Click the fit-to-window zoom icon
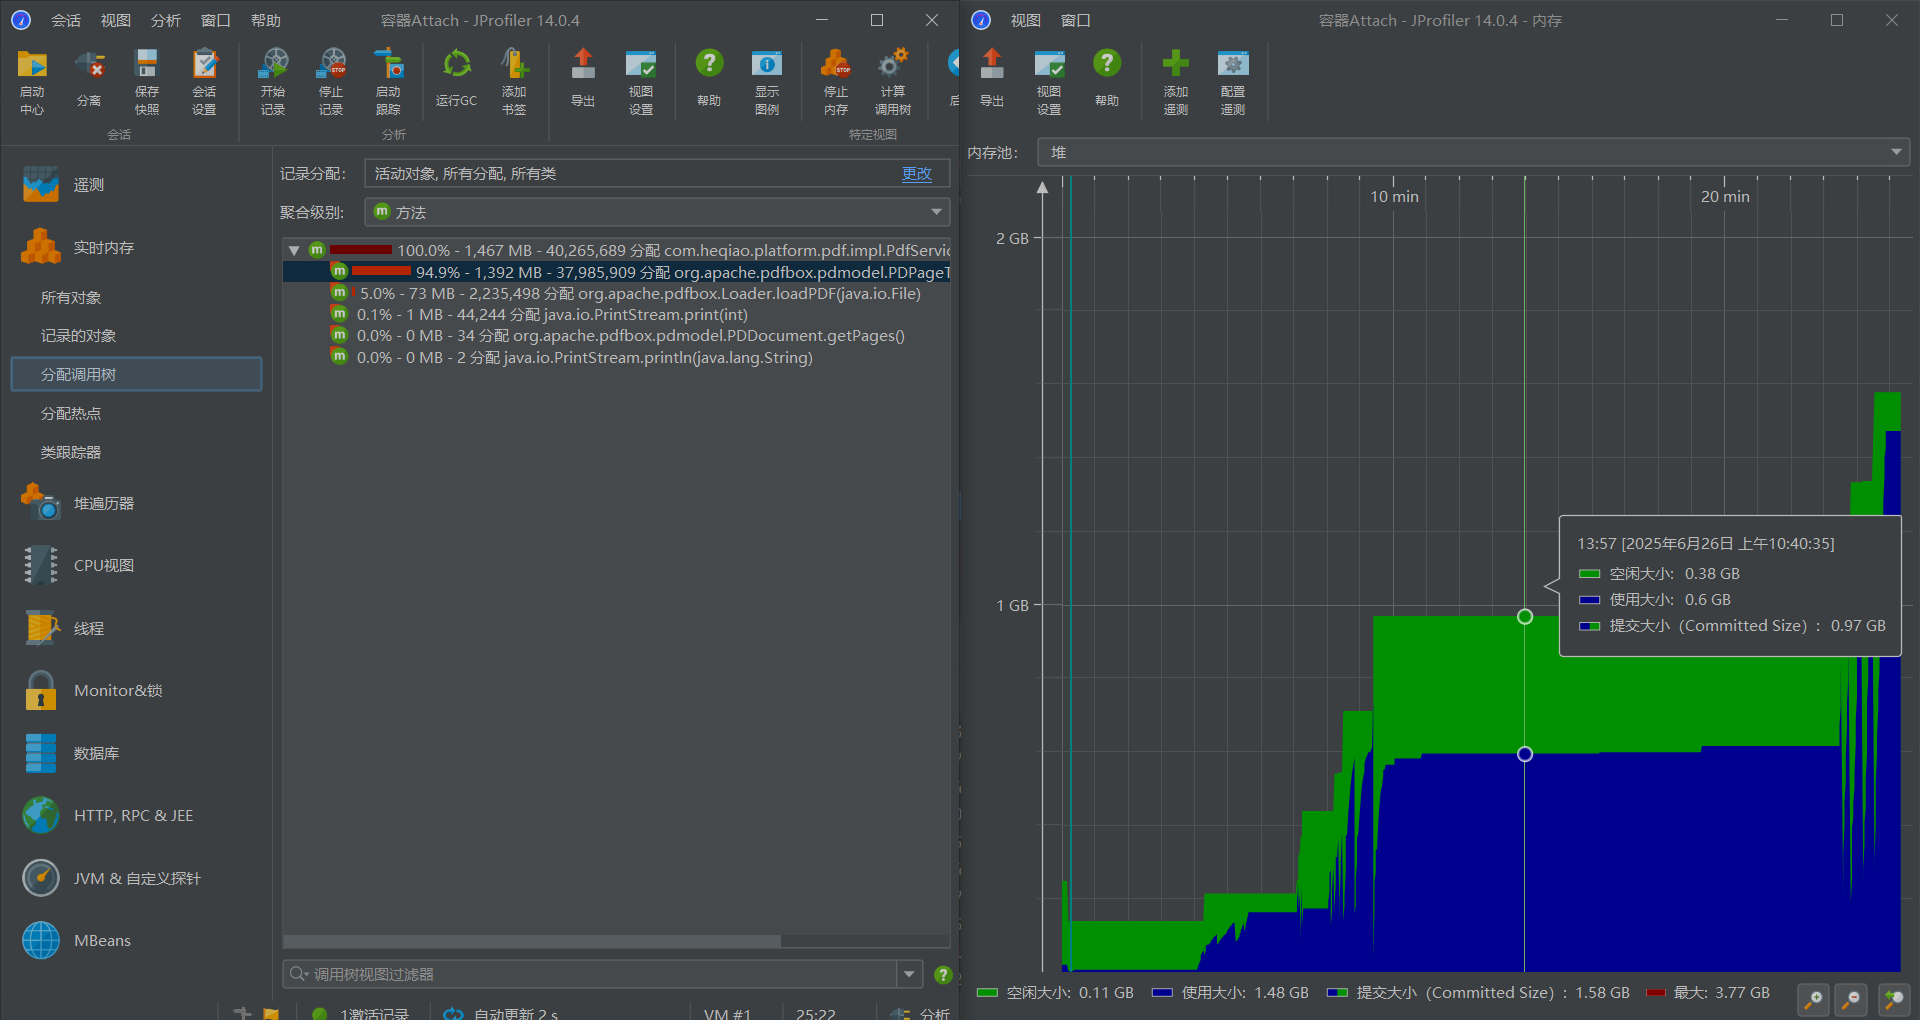 [1894, 999]
